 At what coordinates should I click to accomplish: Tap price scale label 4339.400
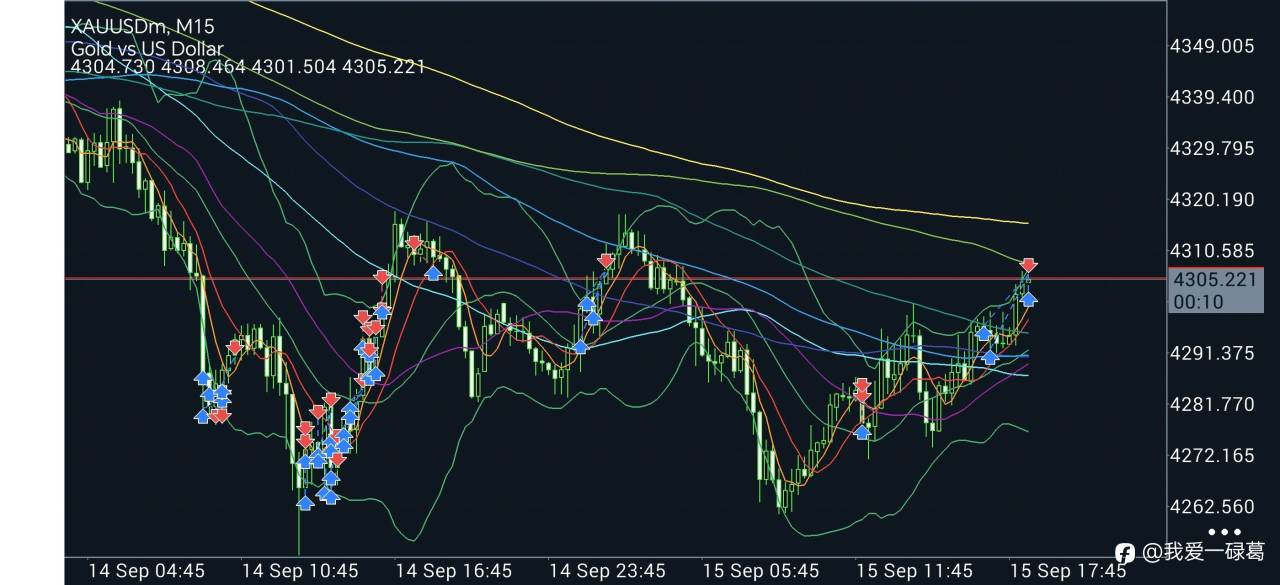[1212, 97]
